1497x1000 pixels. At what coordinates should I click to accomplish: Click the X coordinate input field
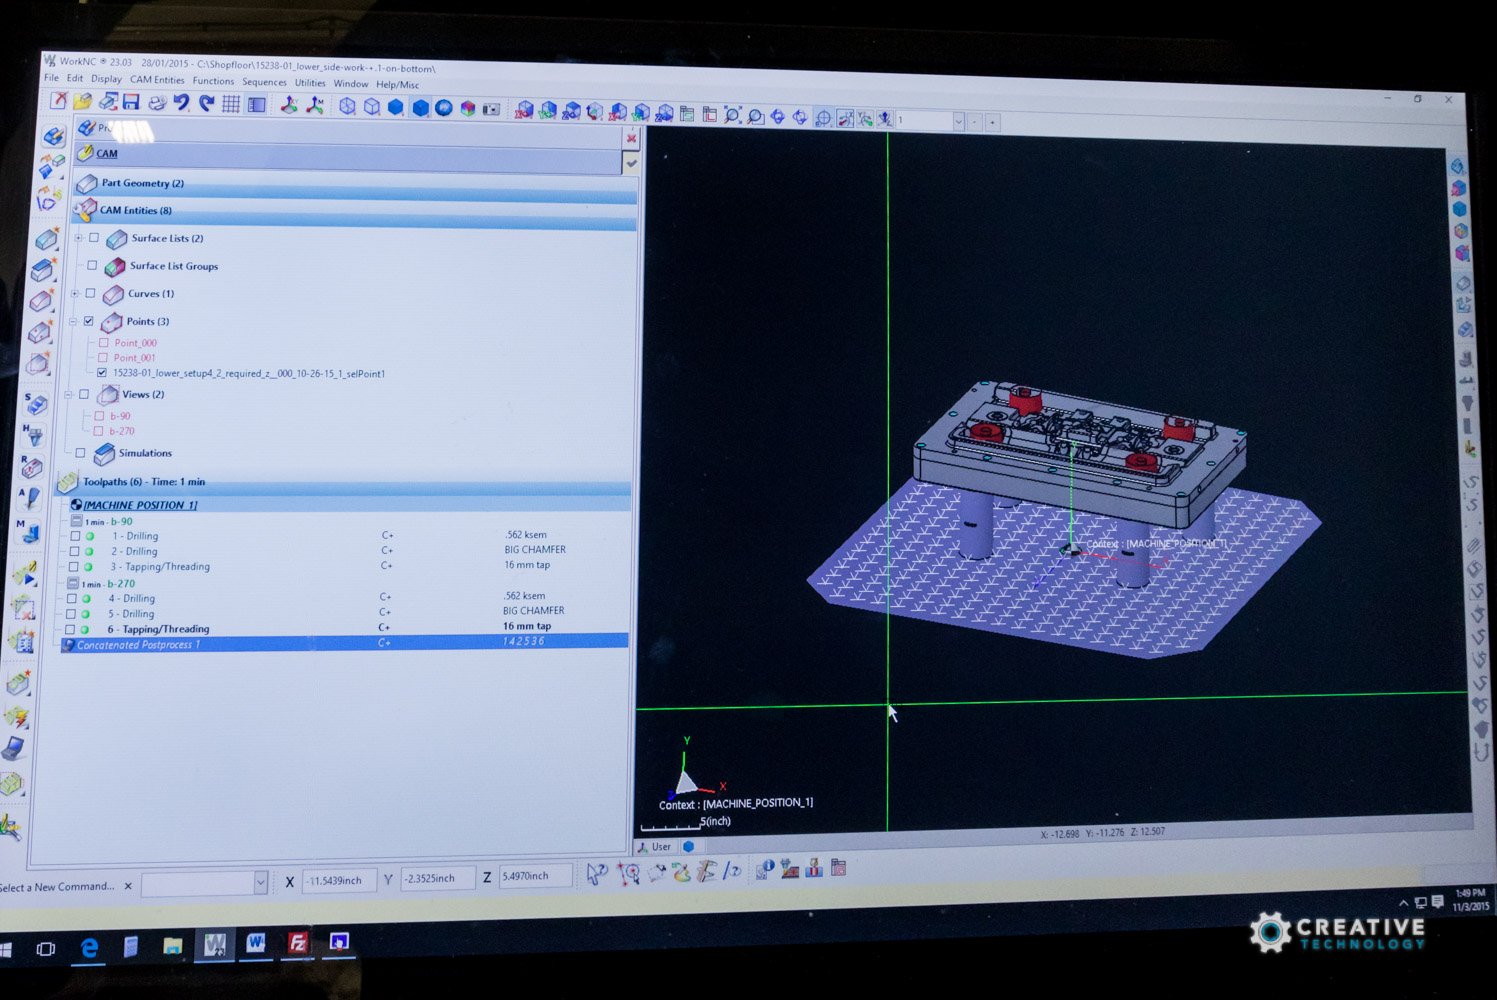[338, 880]
